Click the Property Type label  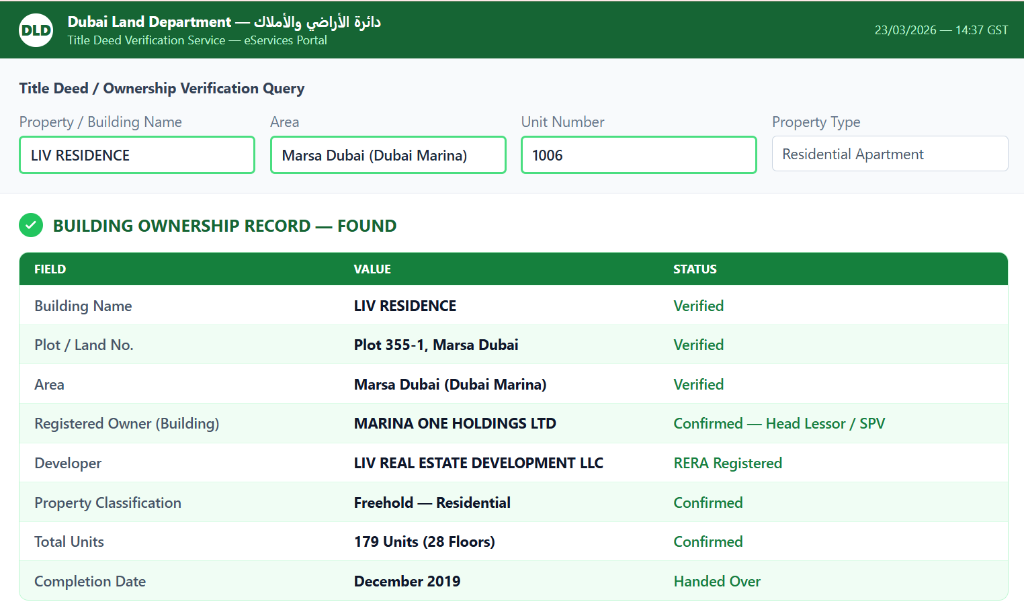click(x=816, y=122)
